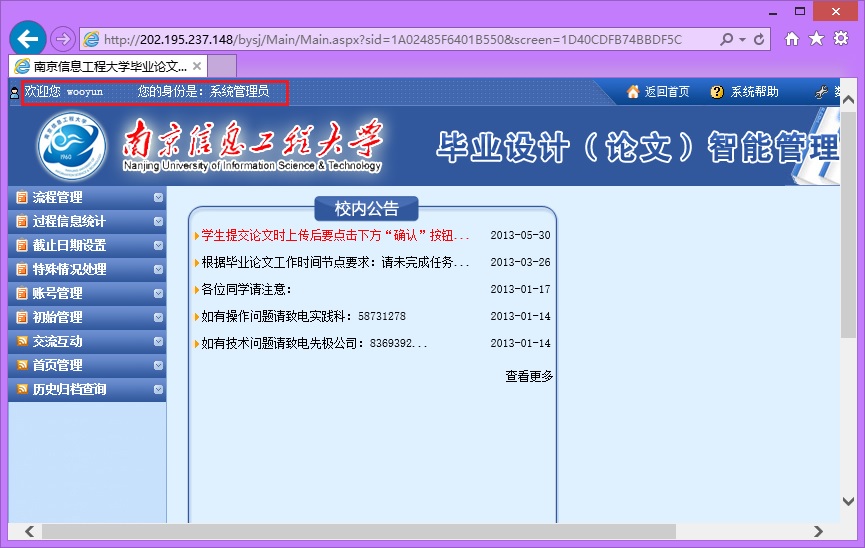The width and height of the screenshot is (865, 548).
Task: Expand 截止日期设置 with its chevron
Action: click(158, 246)
